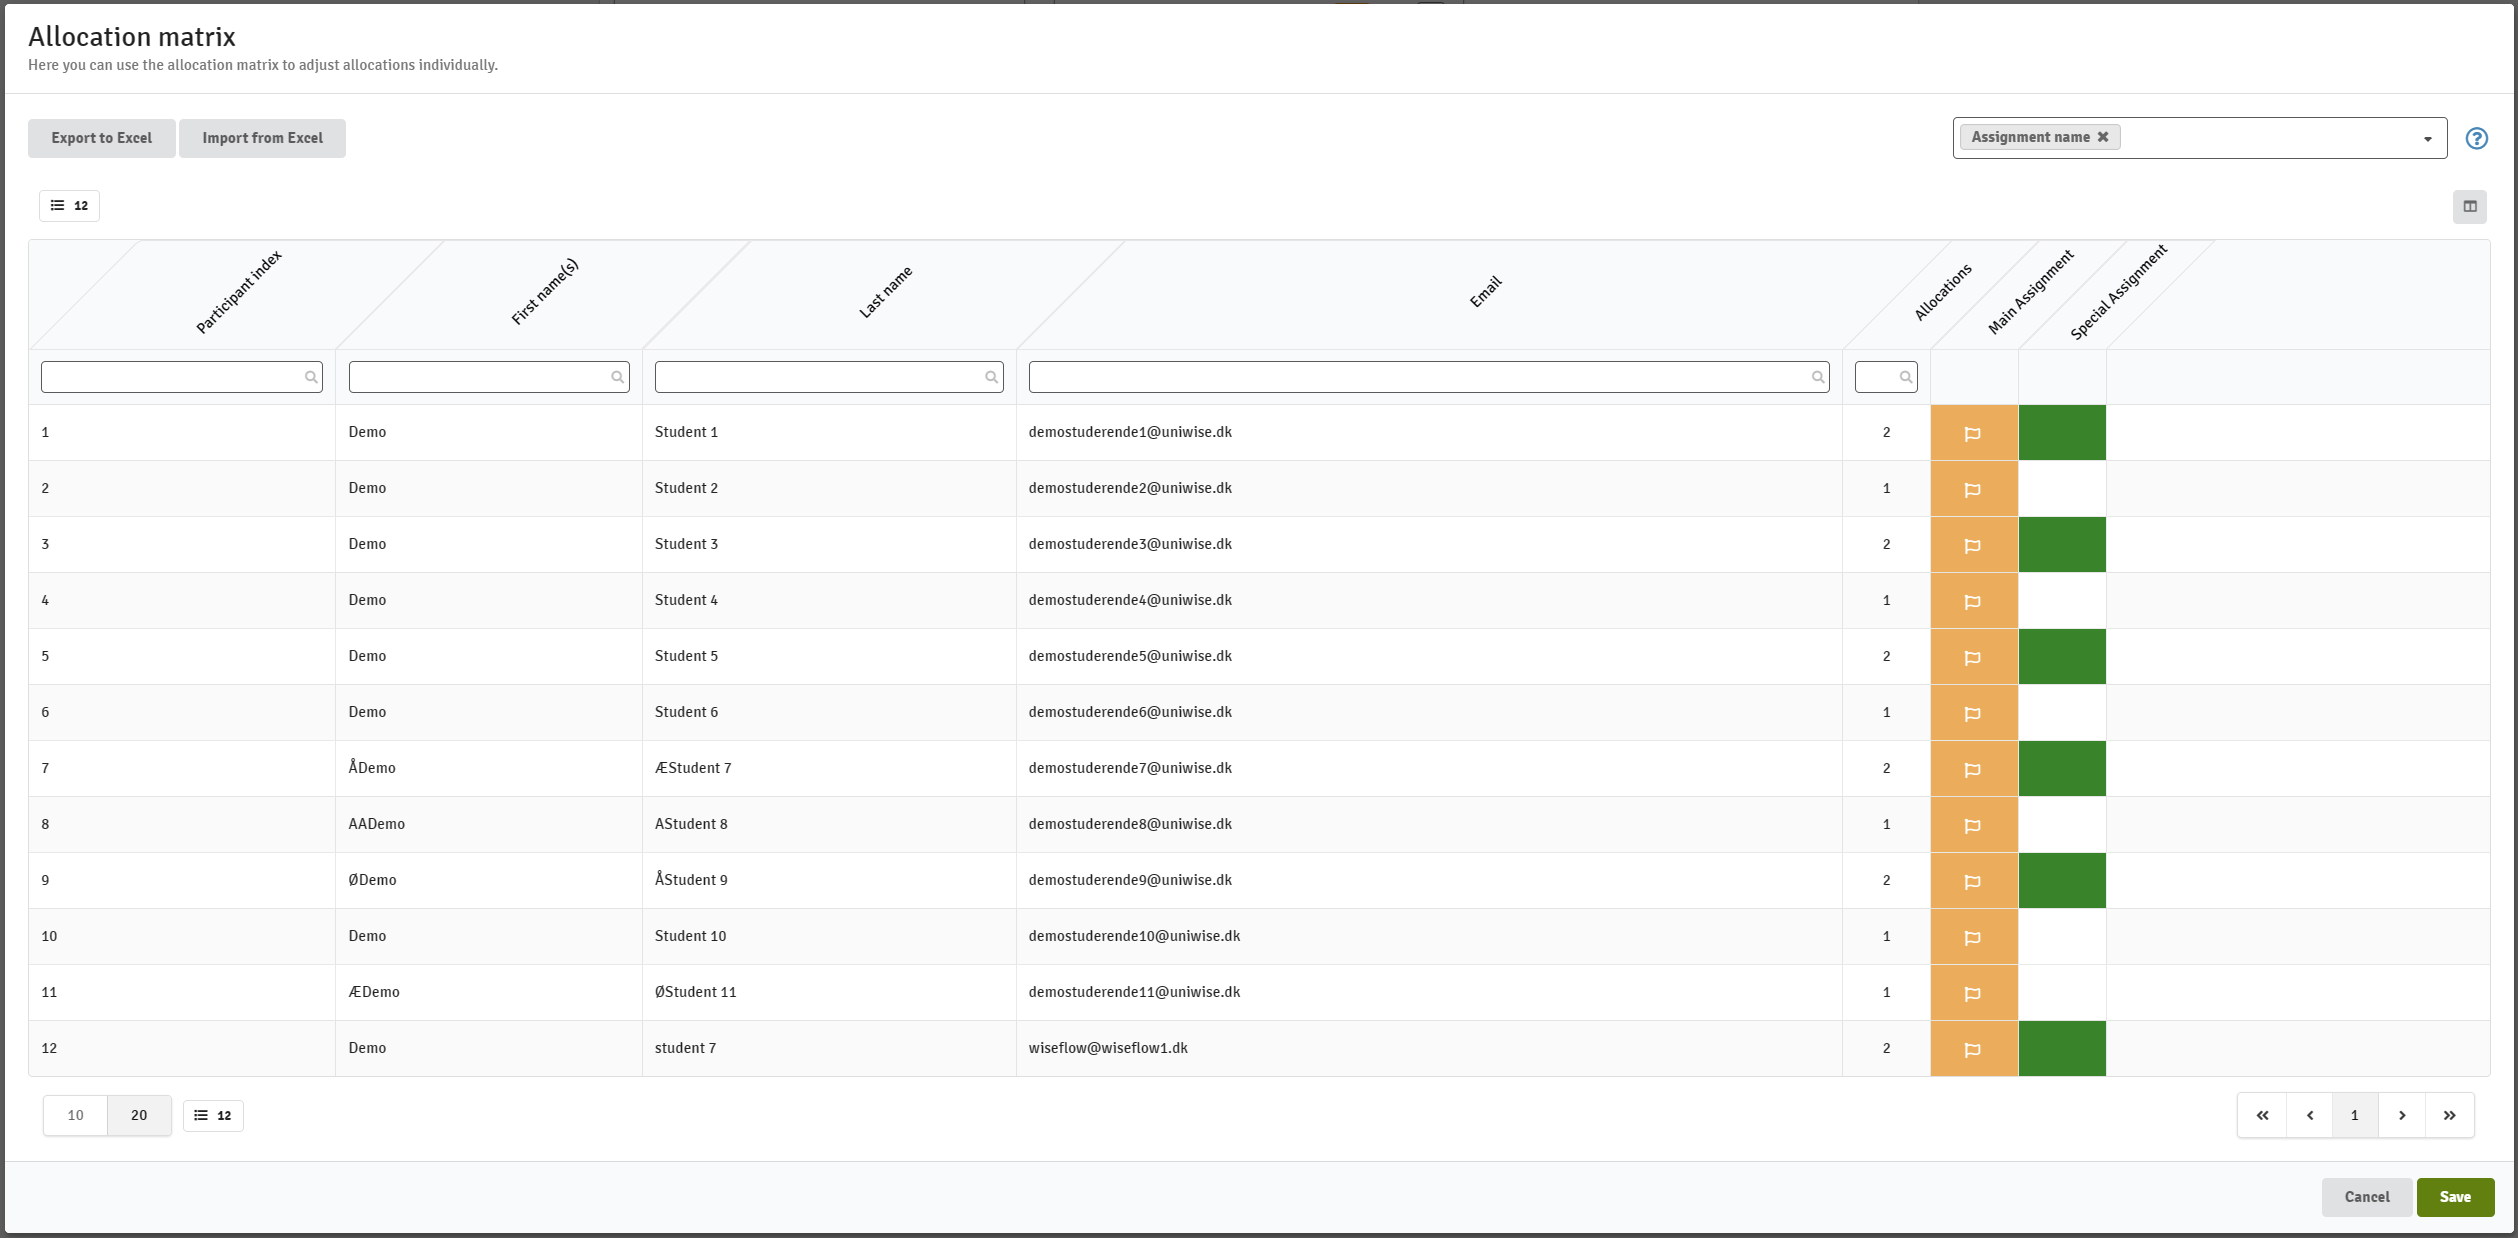Click Import from Excel button
2518x1238 pixels.
pyautogui.click(x=262, y=138)
